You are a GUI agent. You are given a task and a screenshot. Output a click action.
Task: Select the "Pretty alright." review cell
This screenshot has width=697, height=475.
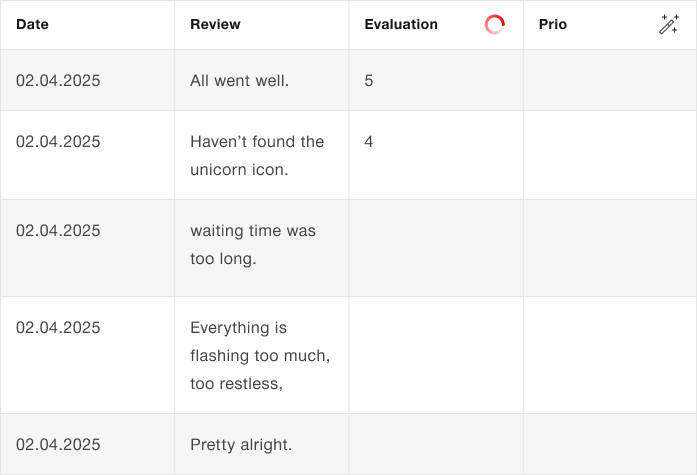click(x=241, y=444)
